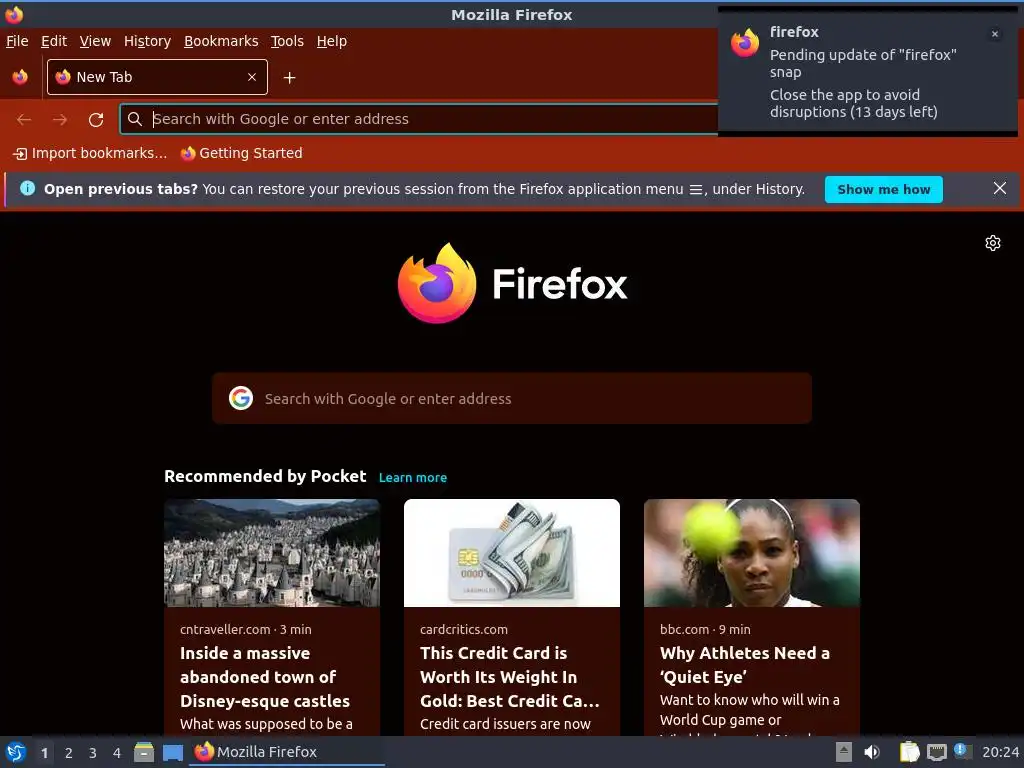The height and width of the screenshot is (768, 1024).
Task: Switch to workspace 4
Action: pyautogui.click(x=117, y=753)
